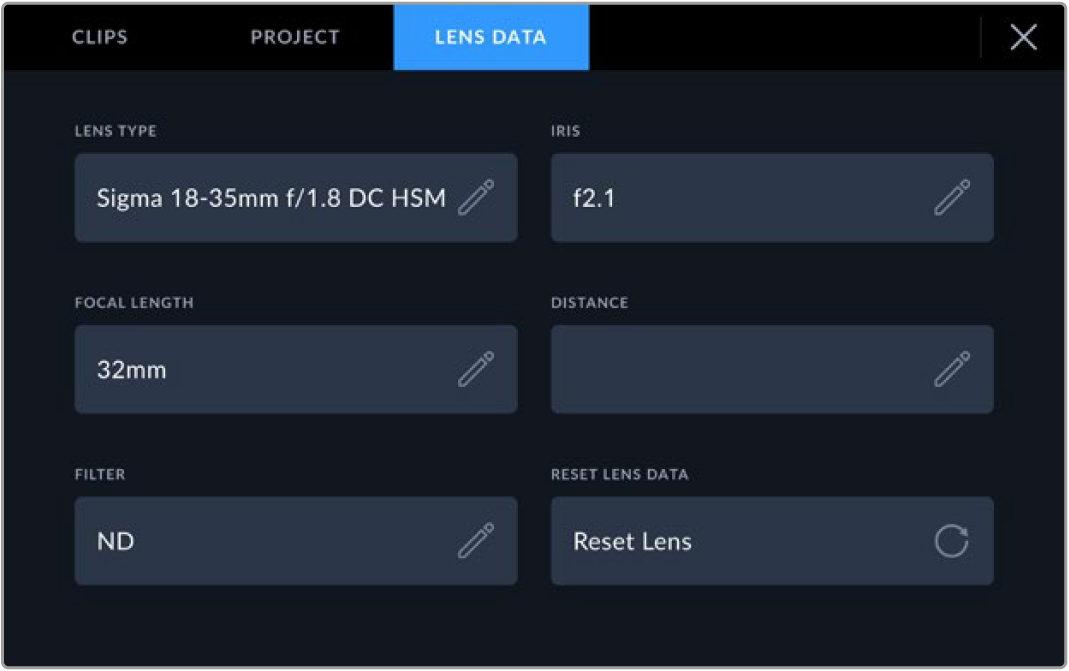
Task: Click the FOCAL LENGTH heading label
Action: (134, 303)
